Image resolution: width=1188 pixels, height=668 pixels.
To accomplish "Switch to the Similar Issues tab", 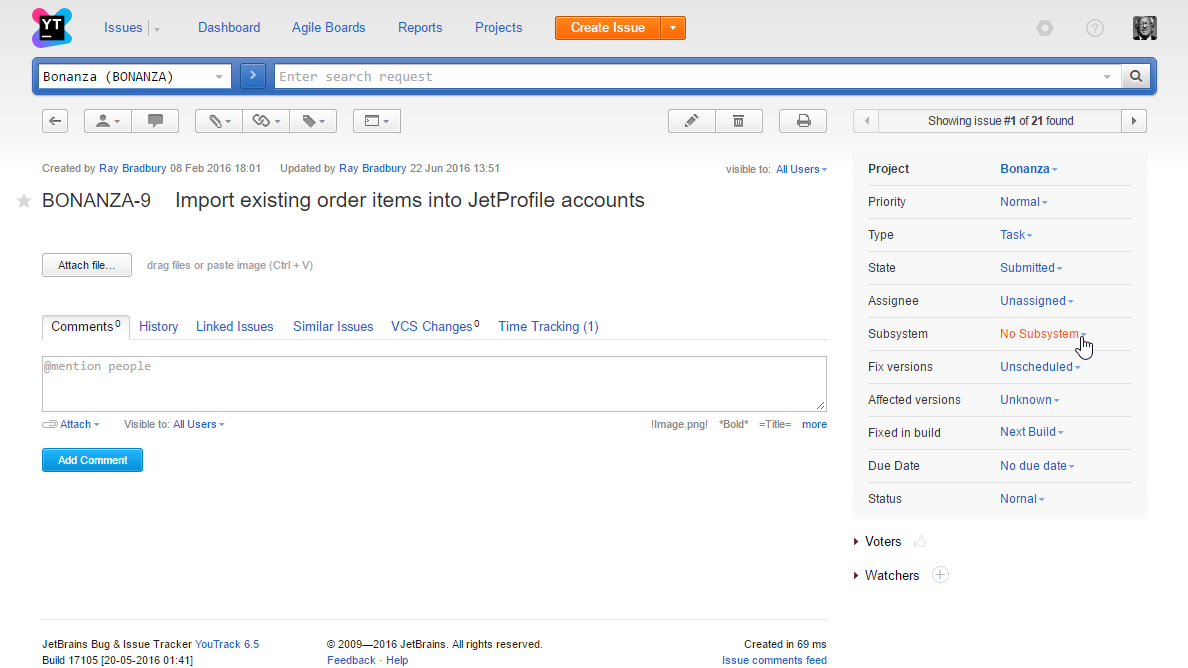I will click(333, 327).
